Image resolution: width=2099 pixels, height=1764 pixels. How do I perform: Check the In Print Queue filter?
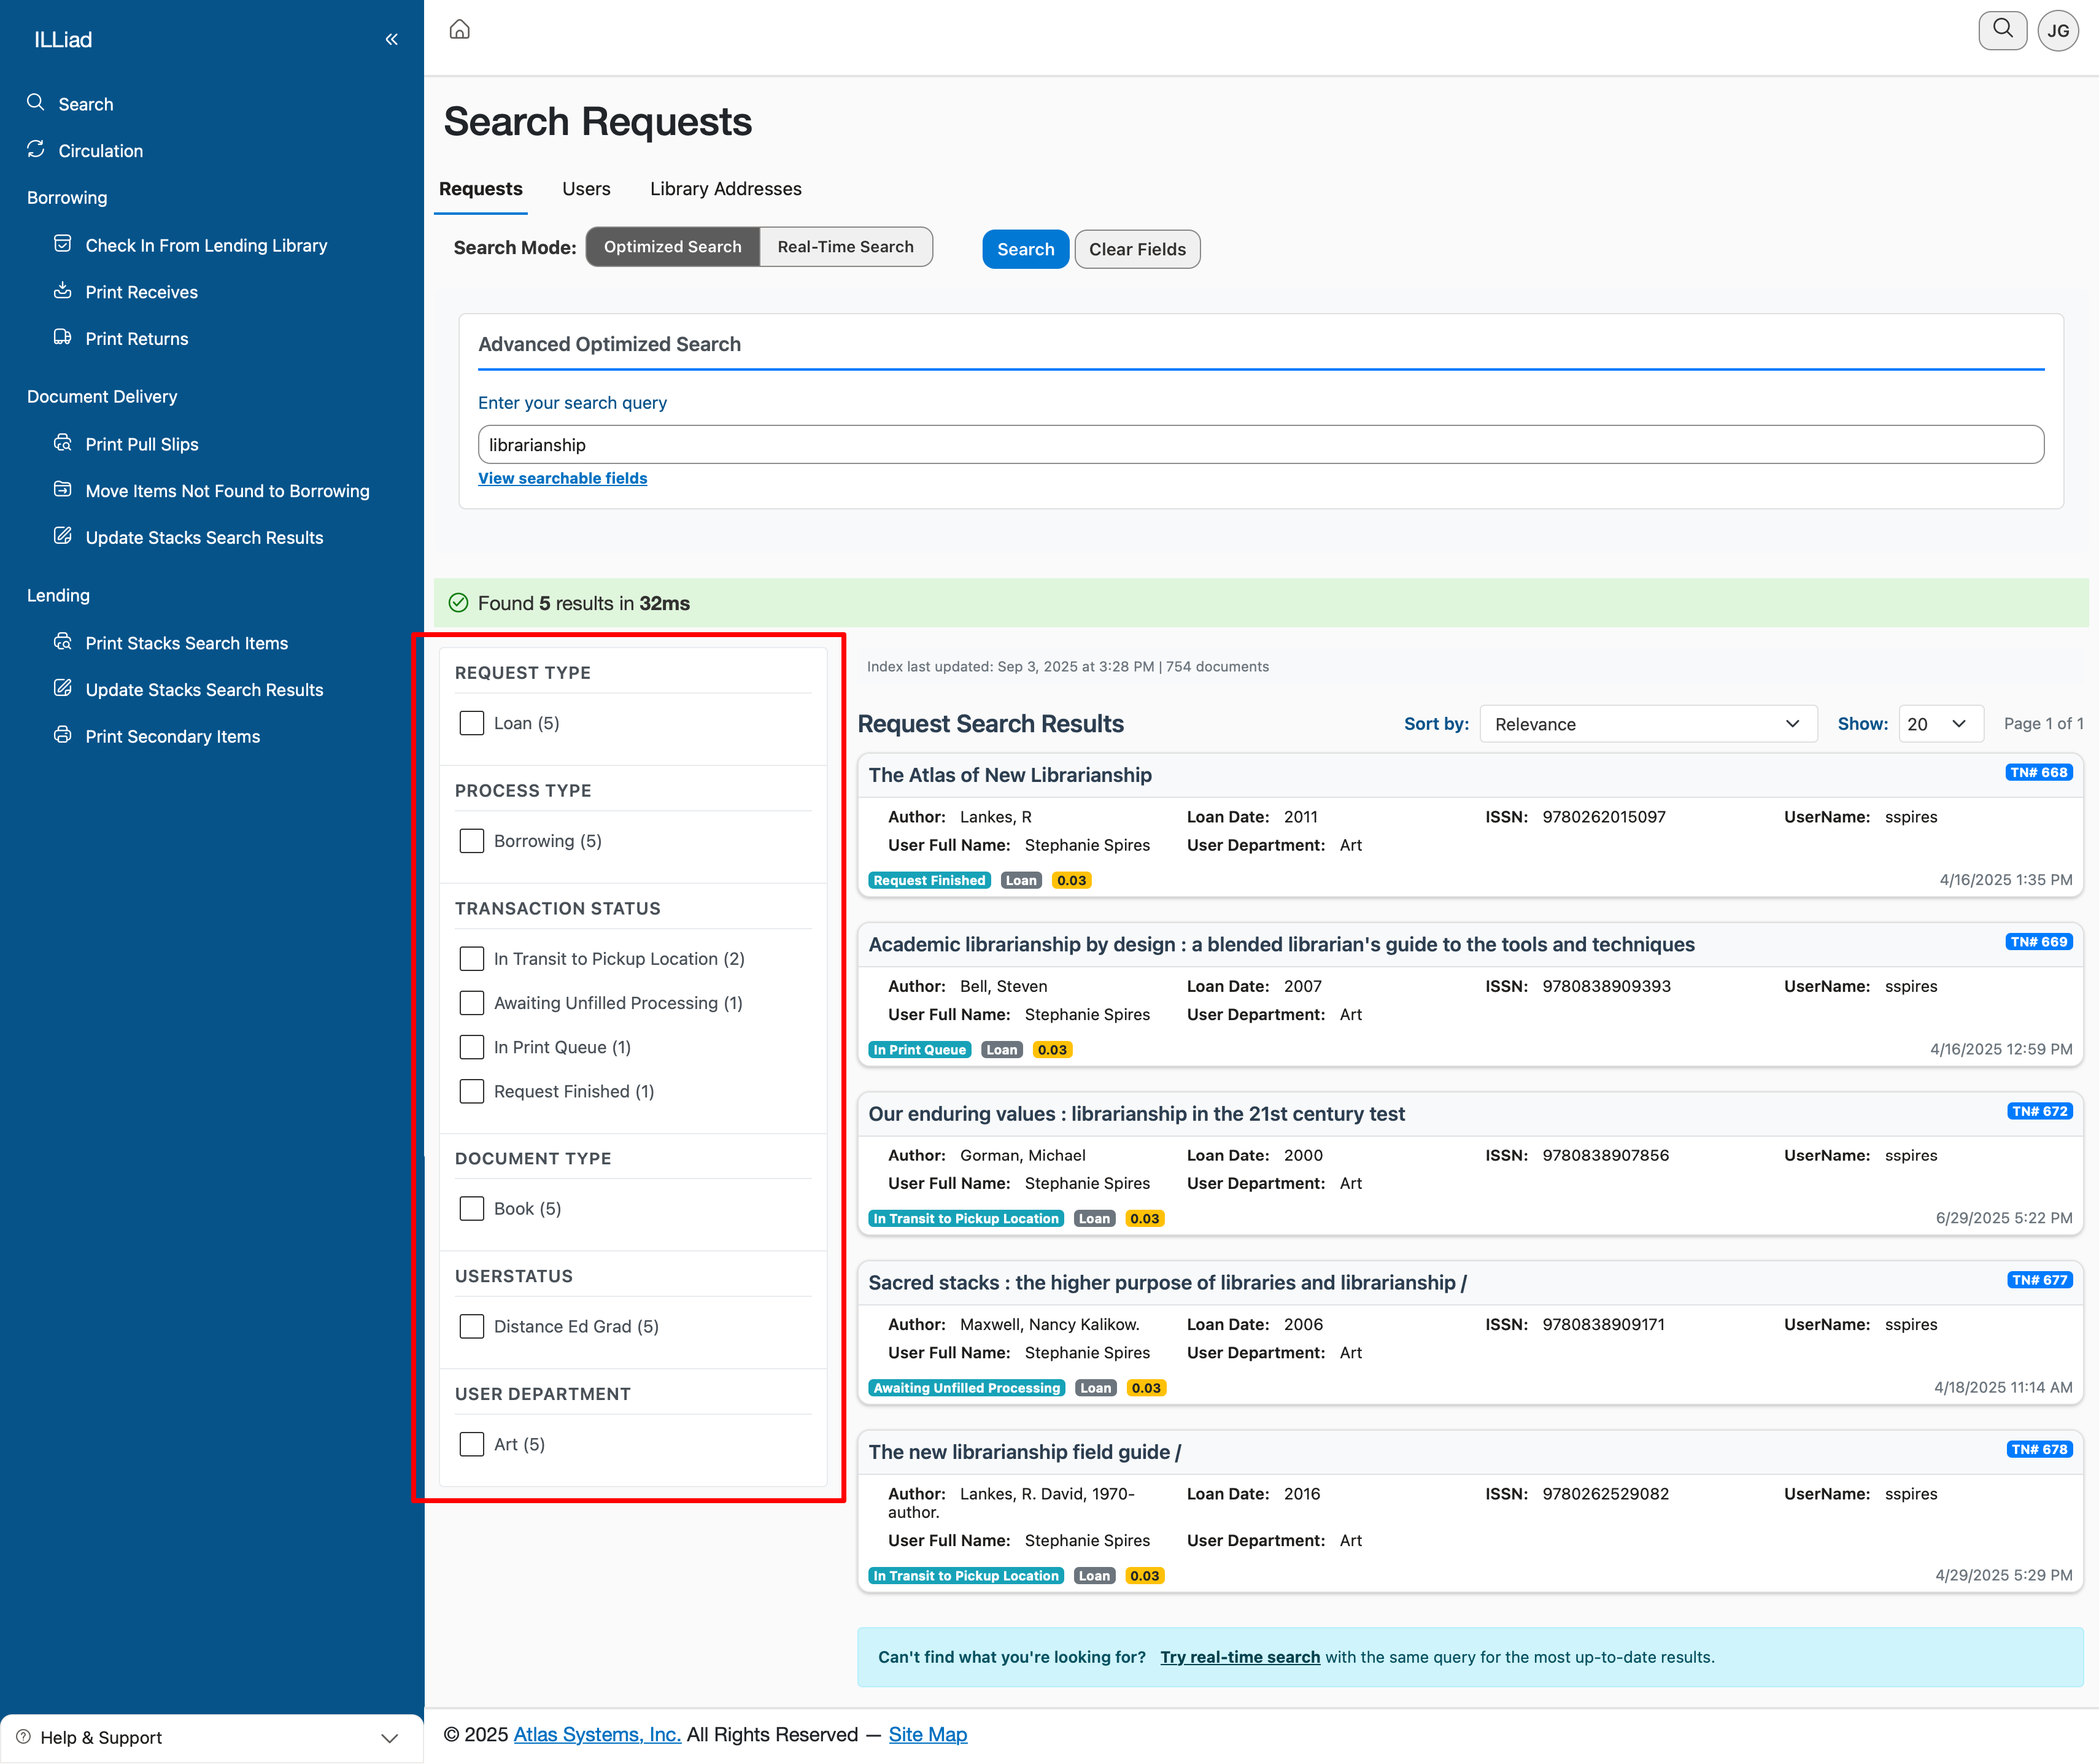[x=472, y=1047]
